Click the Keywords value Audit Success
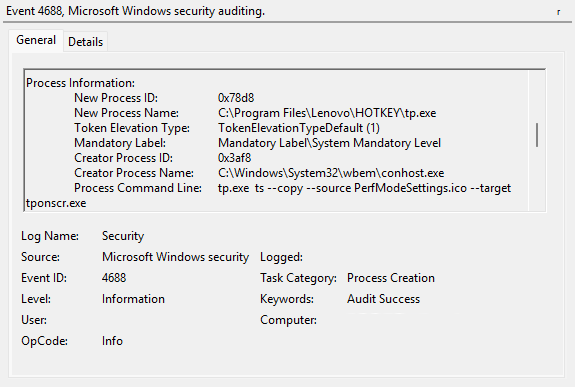 coord(383,299)
